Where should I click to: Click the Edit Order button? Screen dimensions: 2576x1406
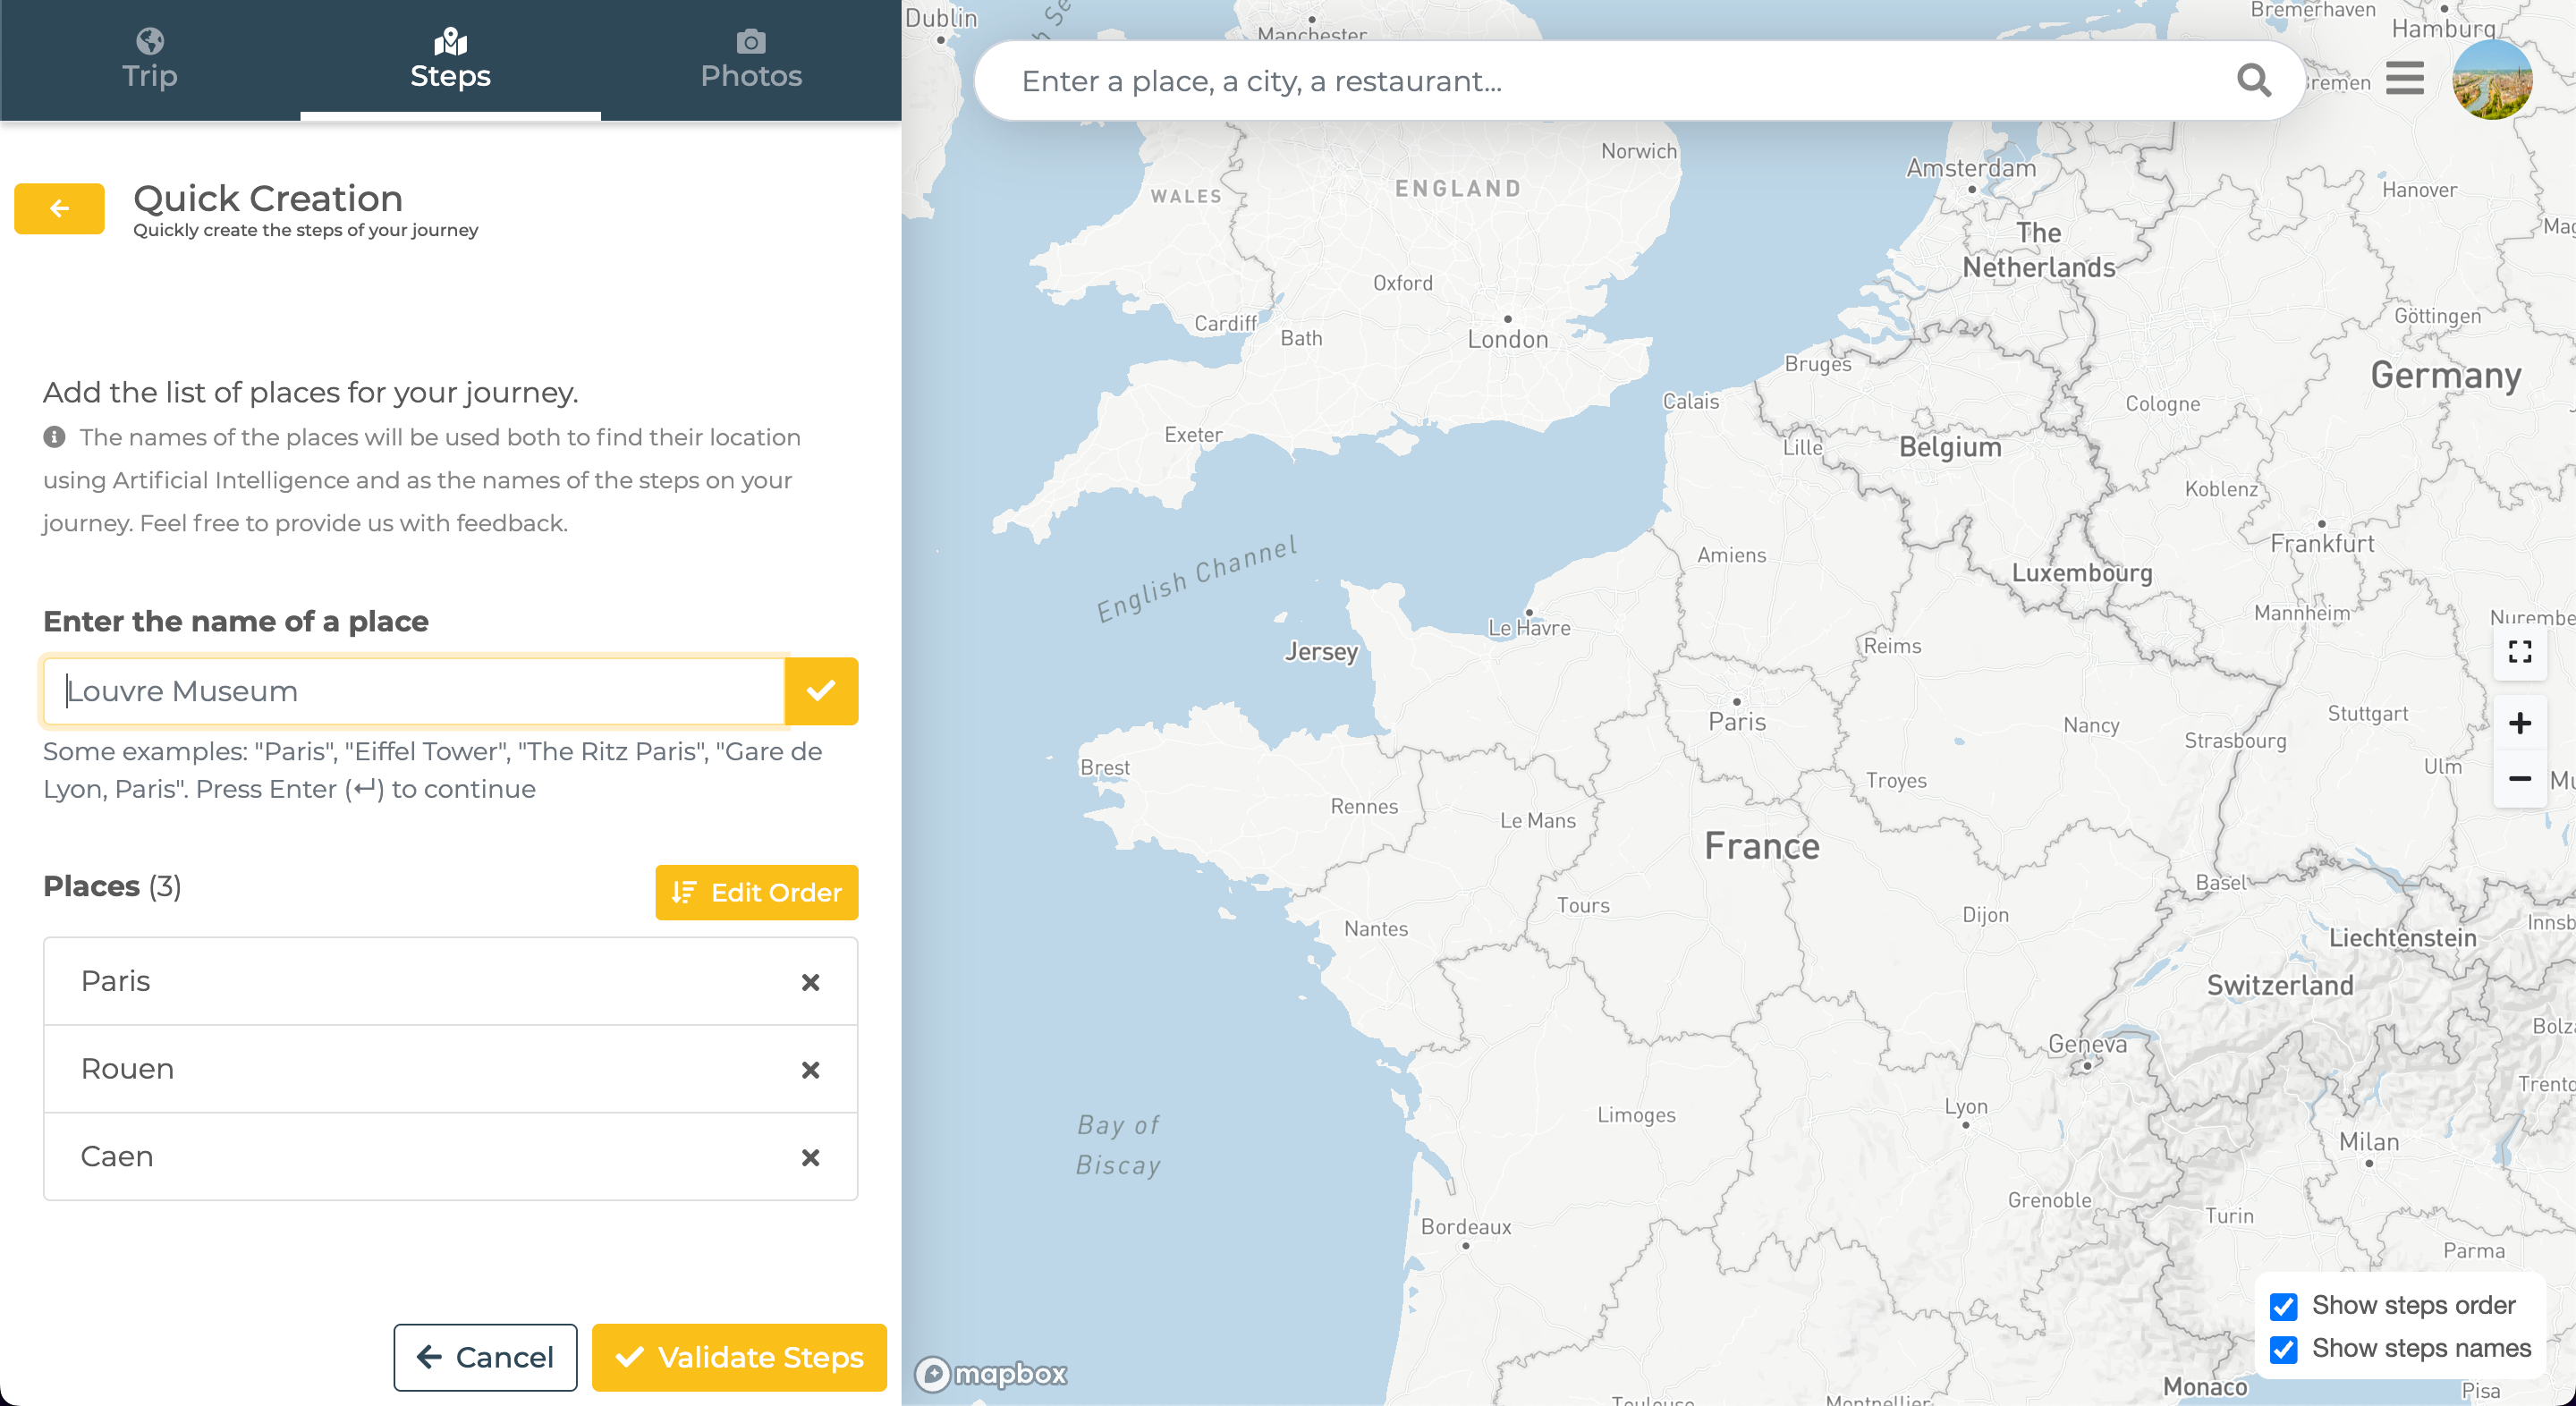(756, 892)
